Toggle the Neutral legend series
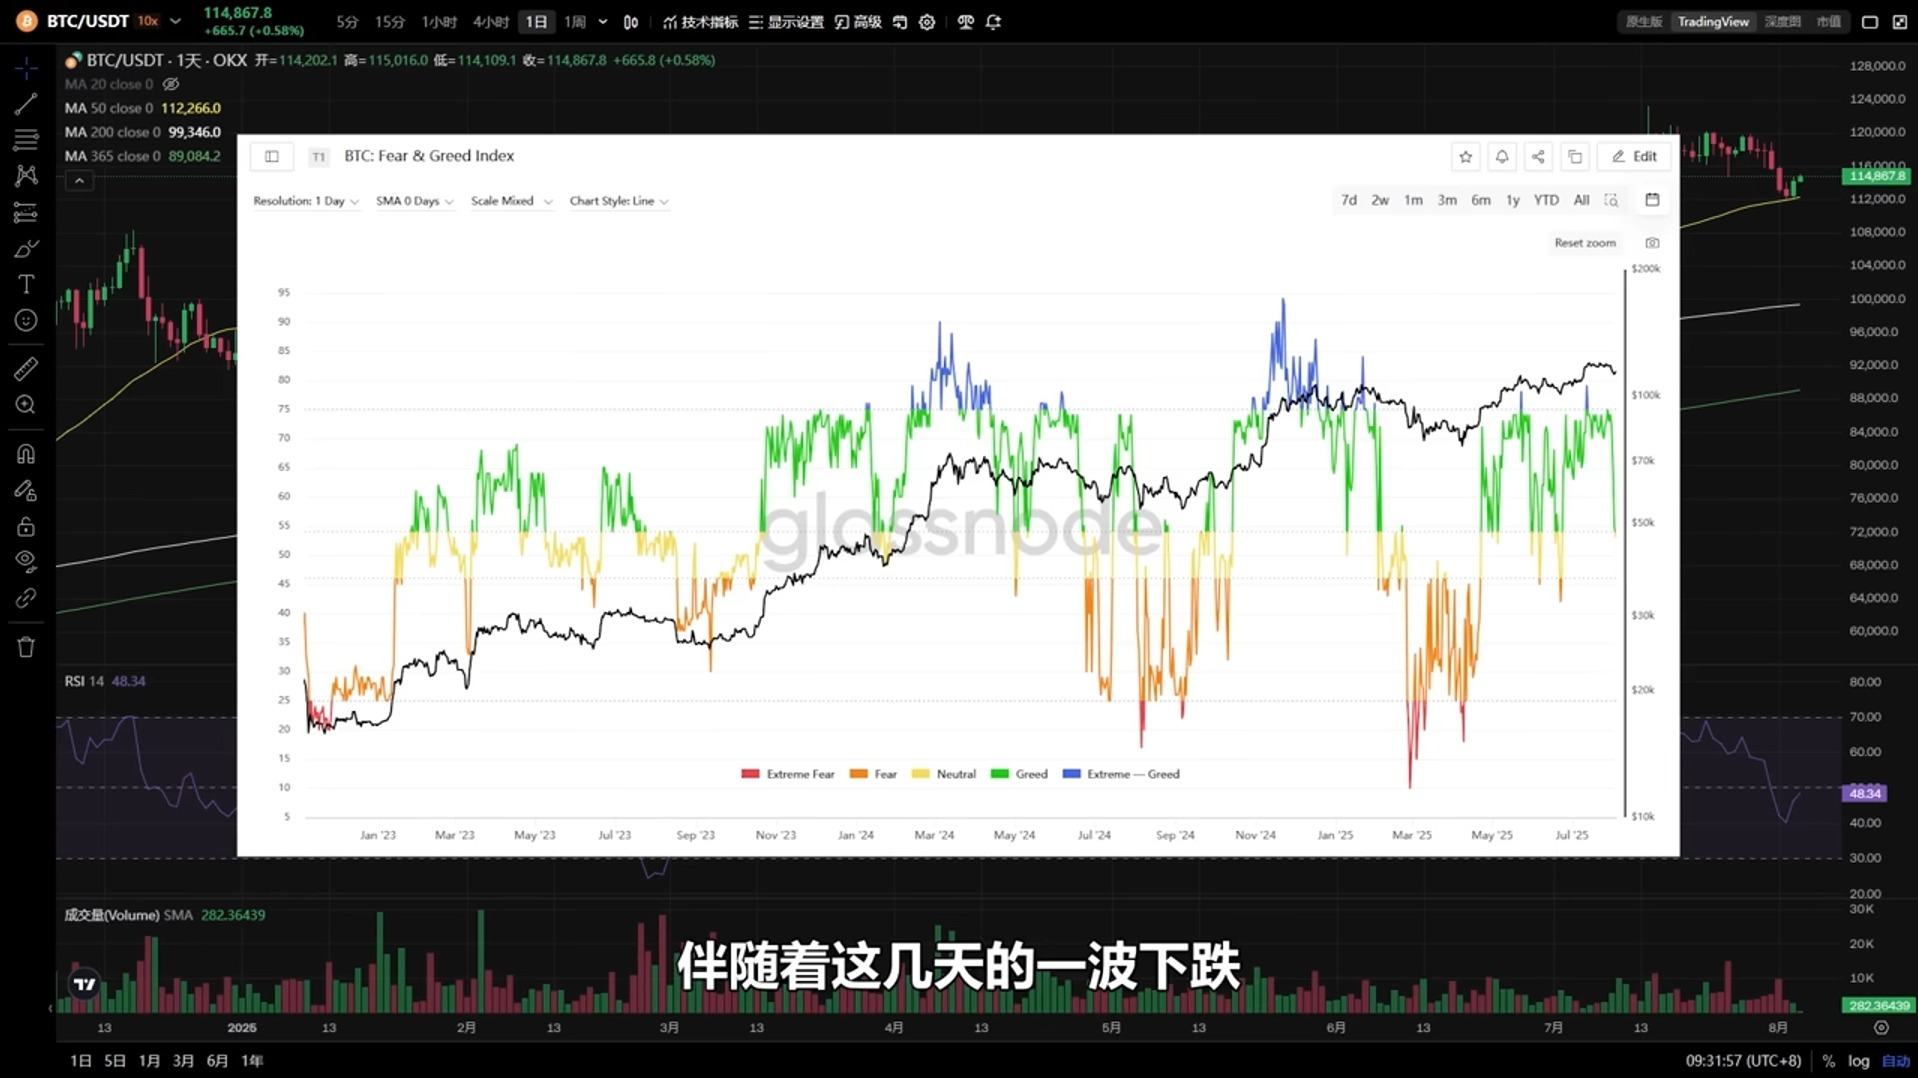The width and height of the screenshot is (1918, 1078). (944, 774)
